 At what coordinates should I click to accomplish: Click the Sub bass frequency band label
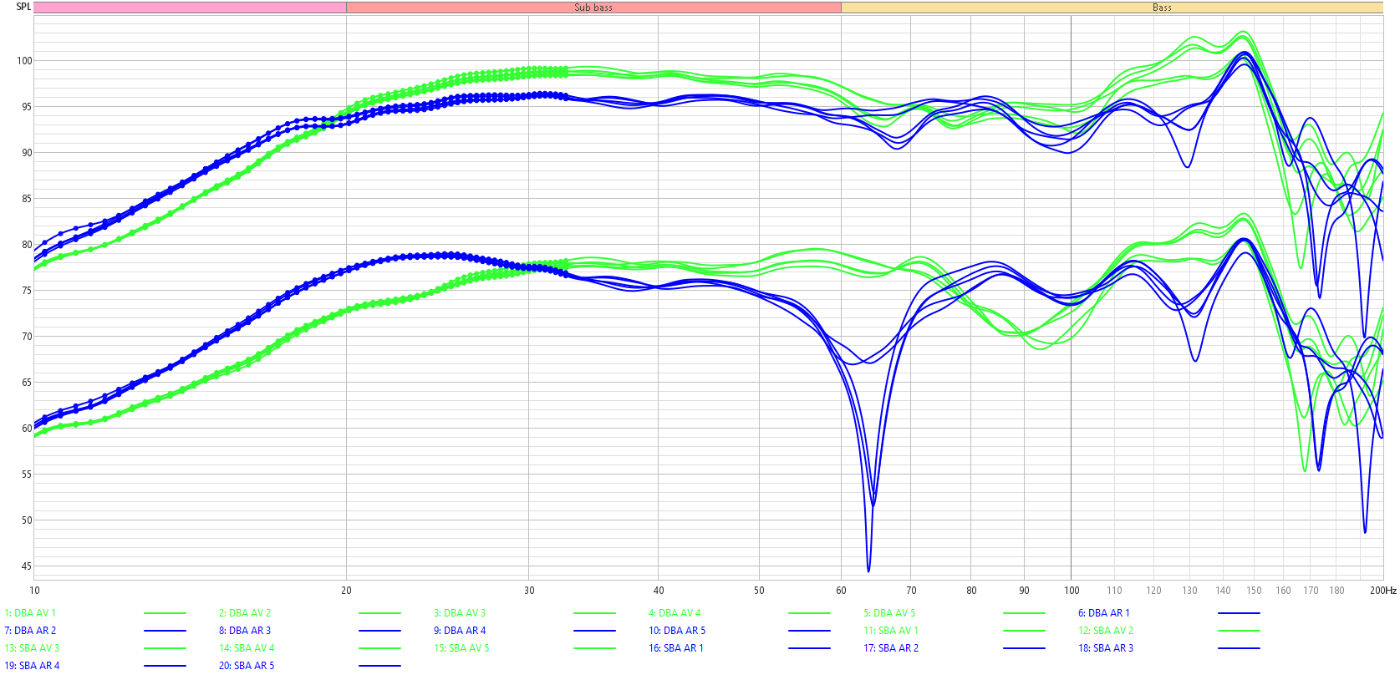coord(593,7)
